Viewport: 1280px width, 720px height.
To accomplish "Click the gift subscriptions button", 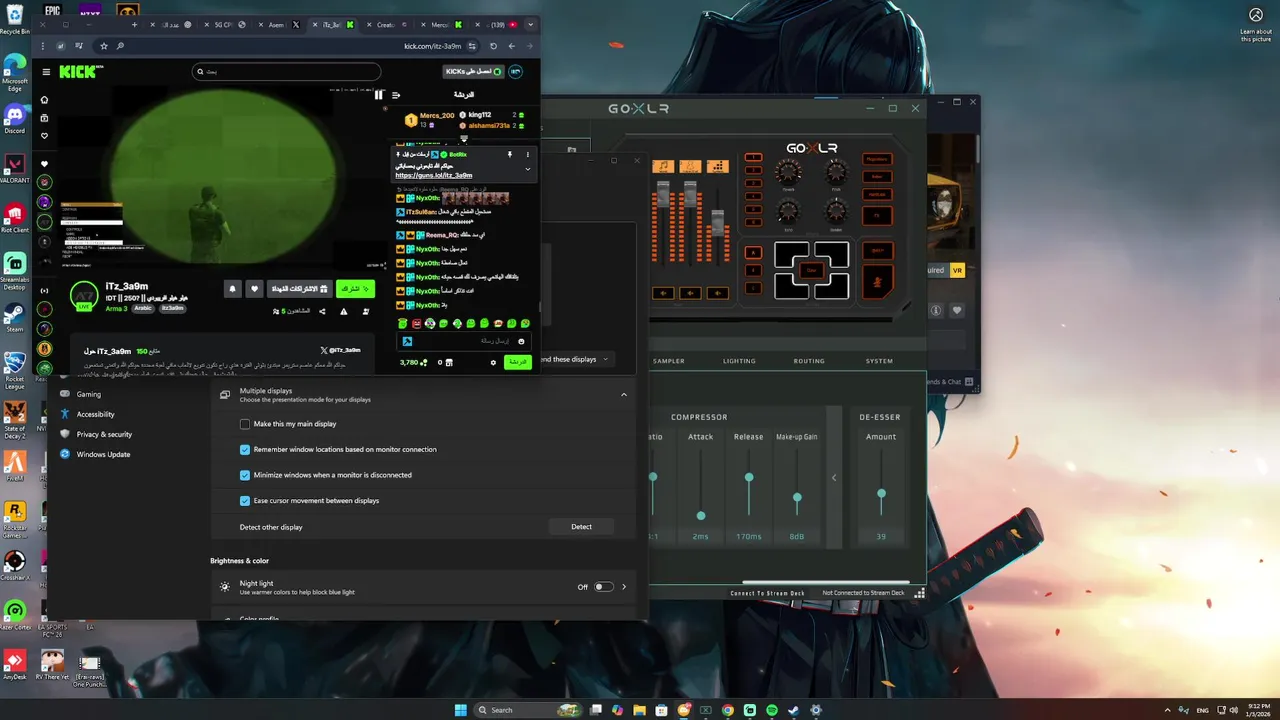I will (x=300, y=289).
